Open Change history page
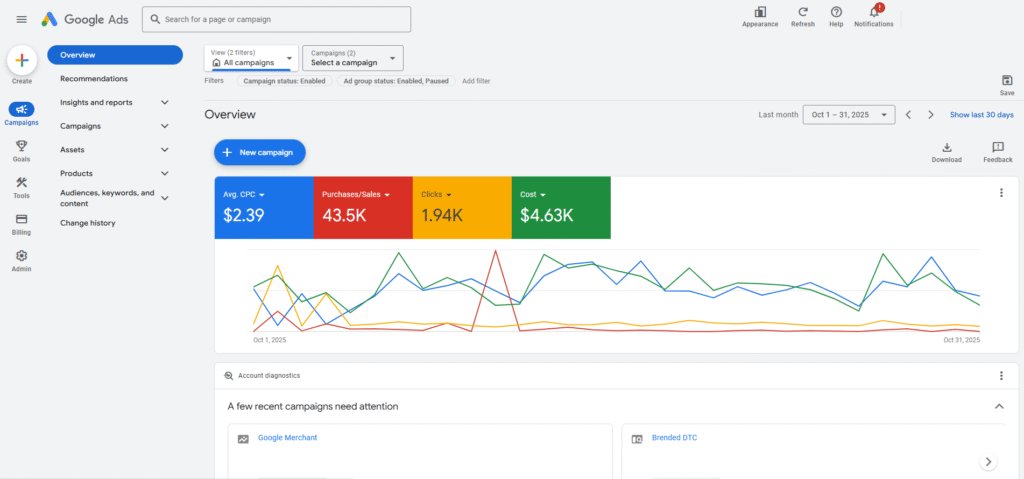1024x479 pixels. tap(88, 223)
